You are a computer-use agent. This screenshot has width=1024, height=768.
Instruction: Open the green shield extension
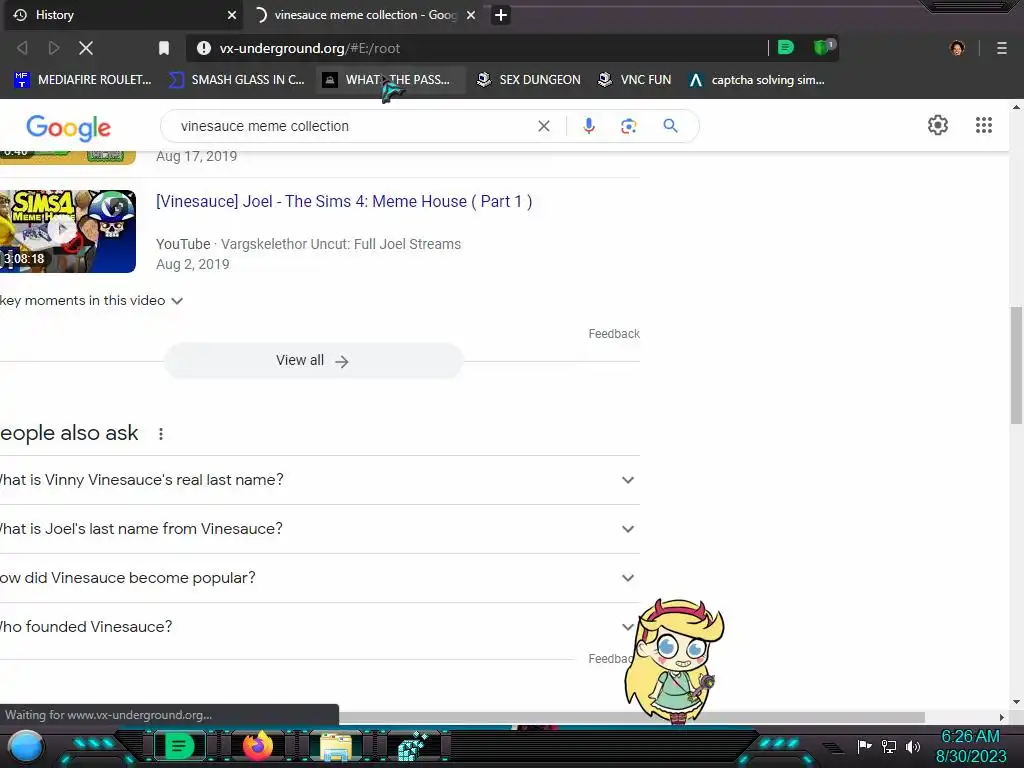pyautogui.click(x=823, y=48)
